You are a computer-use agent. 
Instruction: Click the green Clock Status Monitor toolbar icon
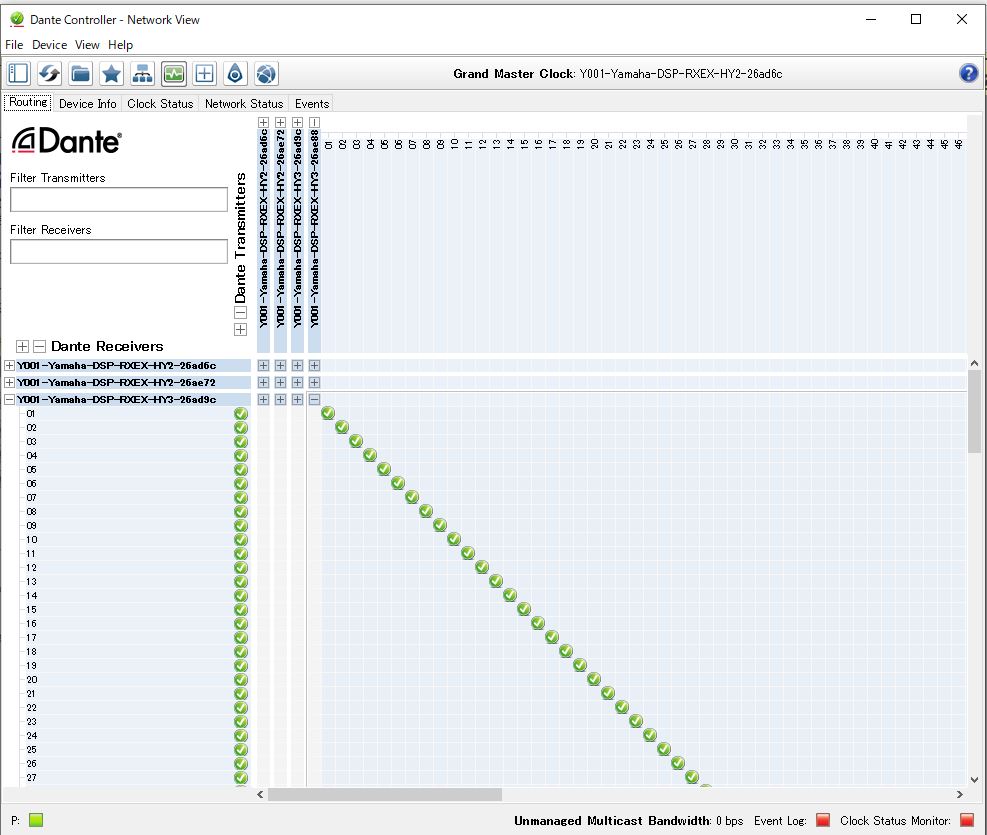click(173, 73)
